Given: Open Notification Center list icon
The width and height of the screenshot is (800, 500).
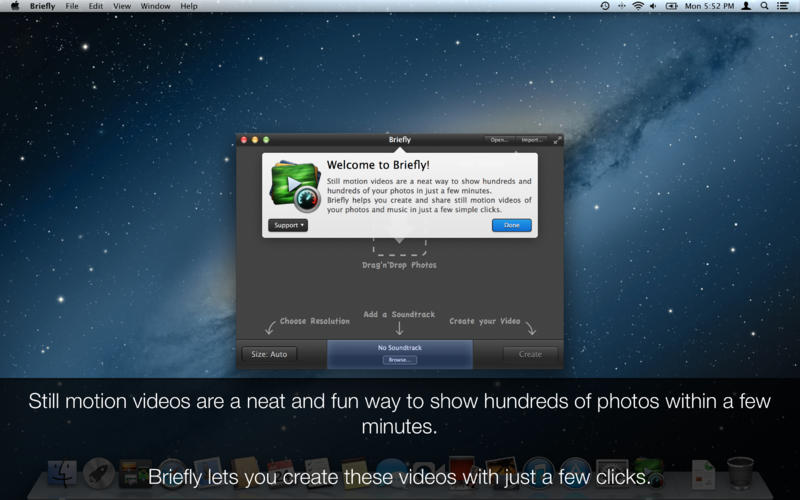Looking at the screenshot, I should pos(783,6).
